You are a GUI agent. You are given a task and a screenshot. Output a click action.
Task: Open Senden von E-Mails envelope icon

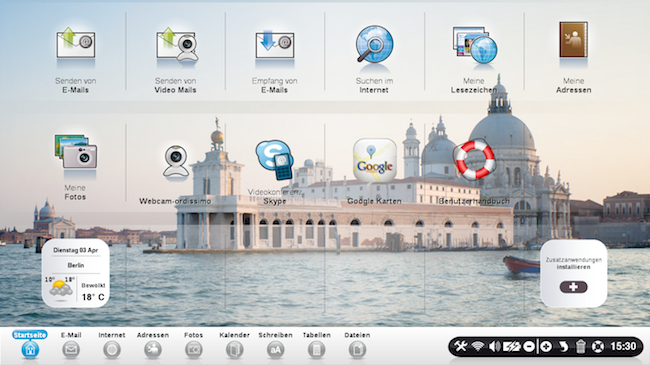76,42
